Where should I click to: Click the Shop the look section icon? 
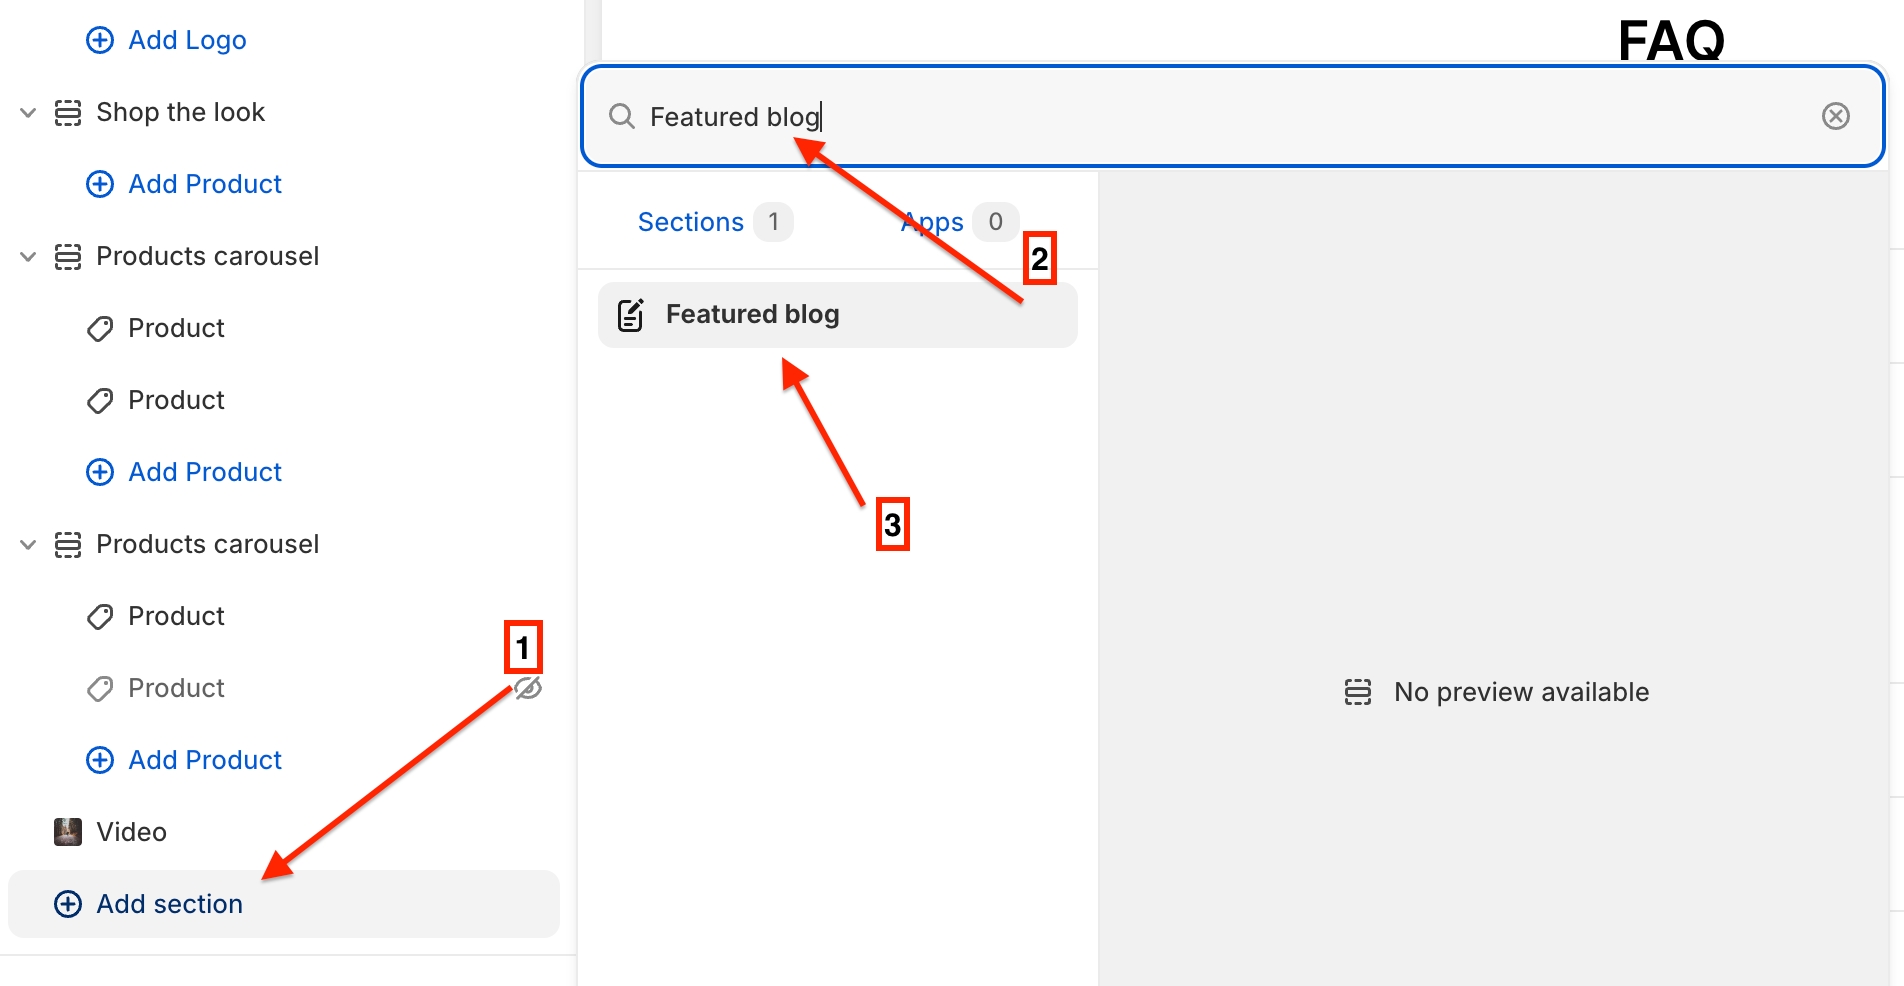click(68, 113)
